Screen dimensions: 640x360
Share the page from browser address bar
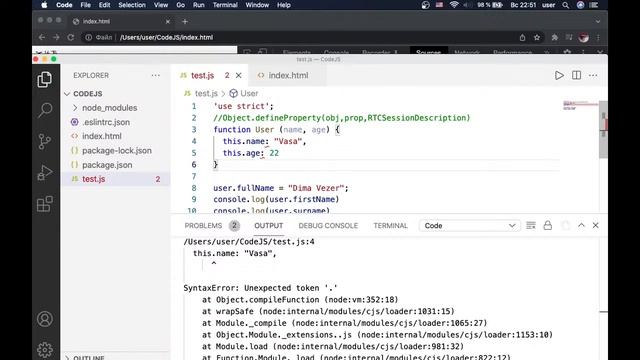pyautogui.click(x=522, y=37)
